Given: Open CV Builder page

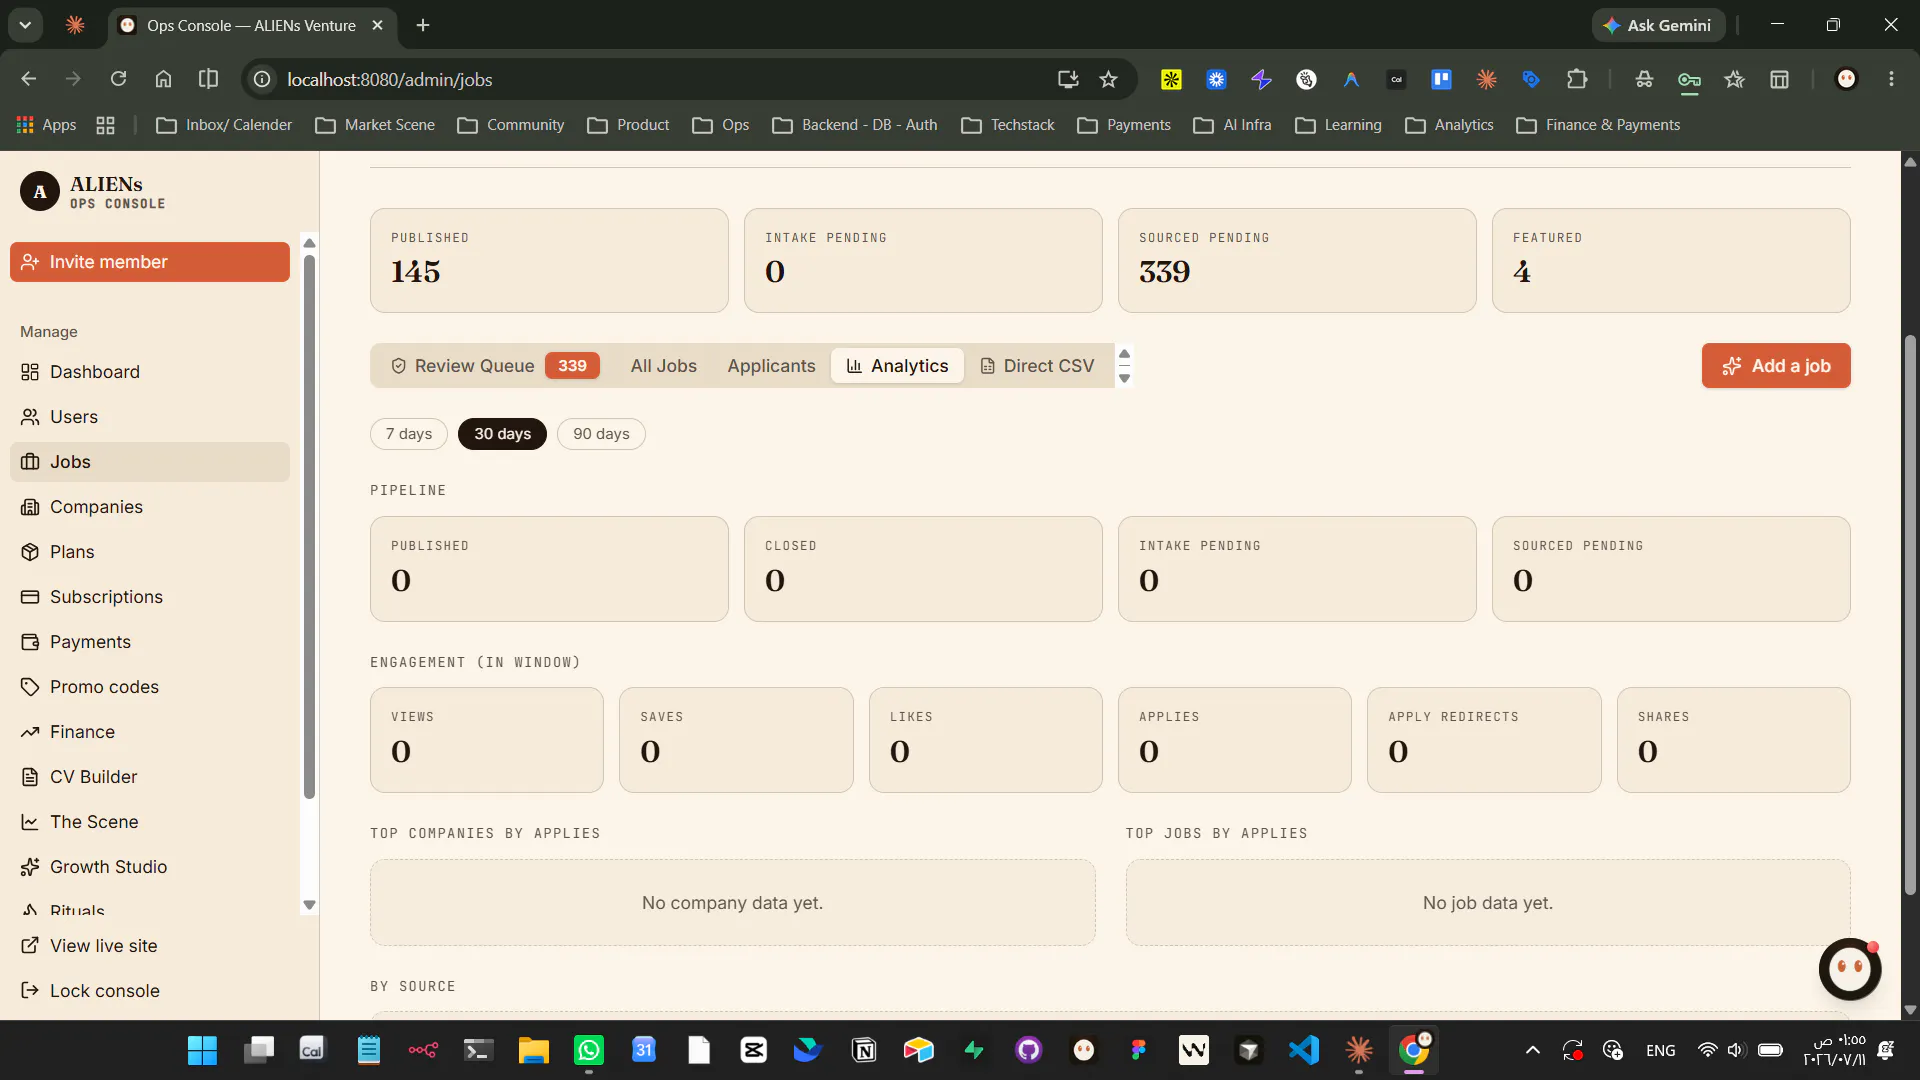Looking at the screenshot, I should [x=150, y=777].
